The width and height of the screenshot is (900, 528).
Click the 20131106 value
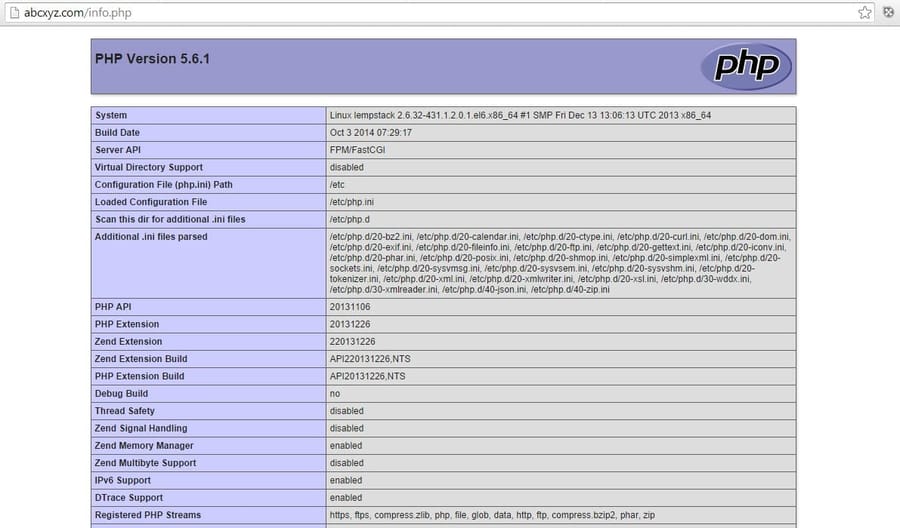(350, 307)
